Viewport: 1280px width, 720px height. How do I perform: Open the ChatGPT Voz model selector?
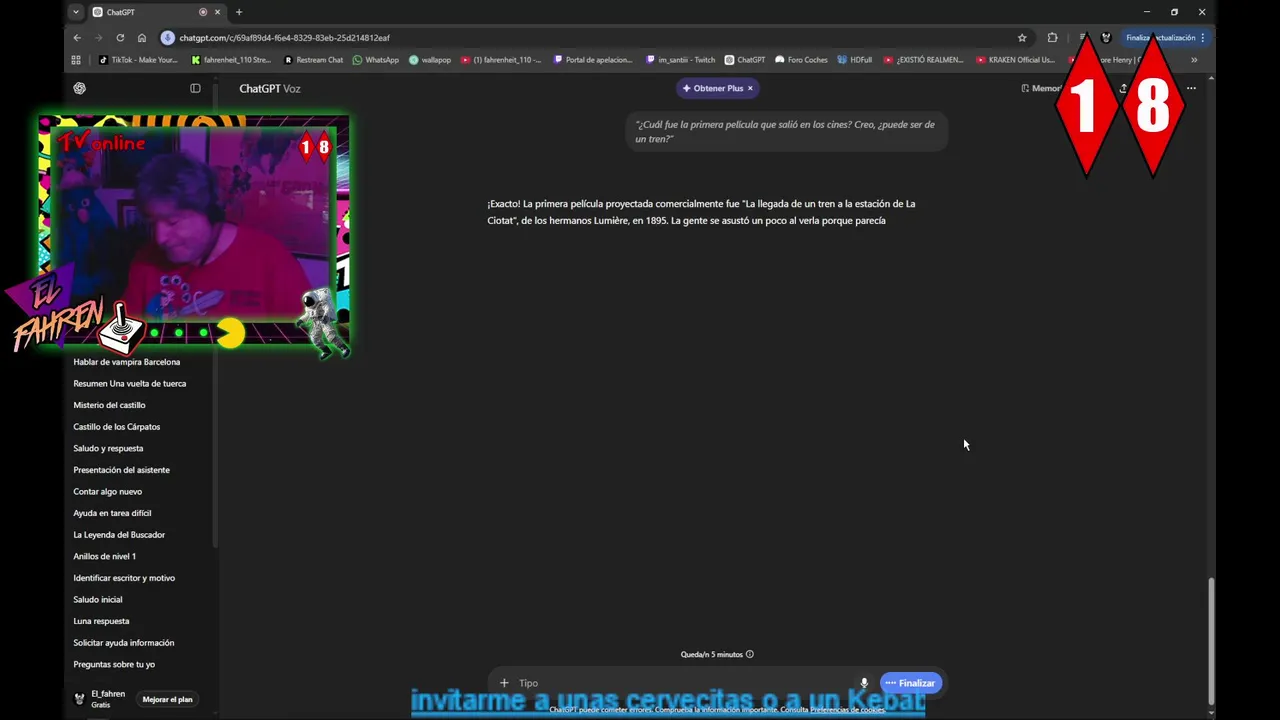(x=270, y=88)
